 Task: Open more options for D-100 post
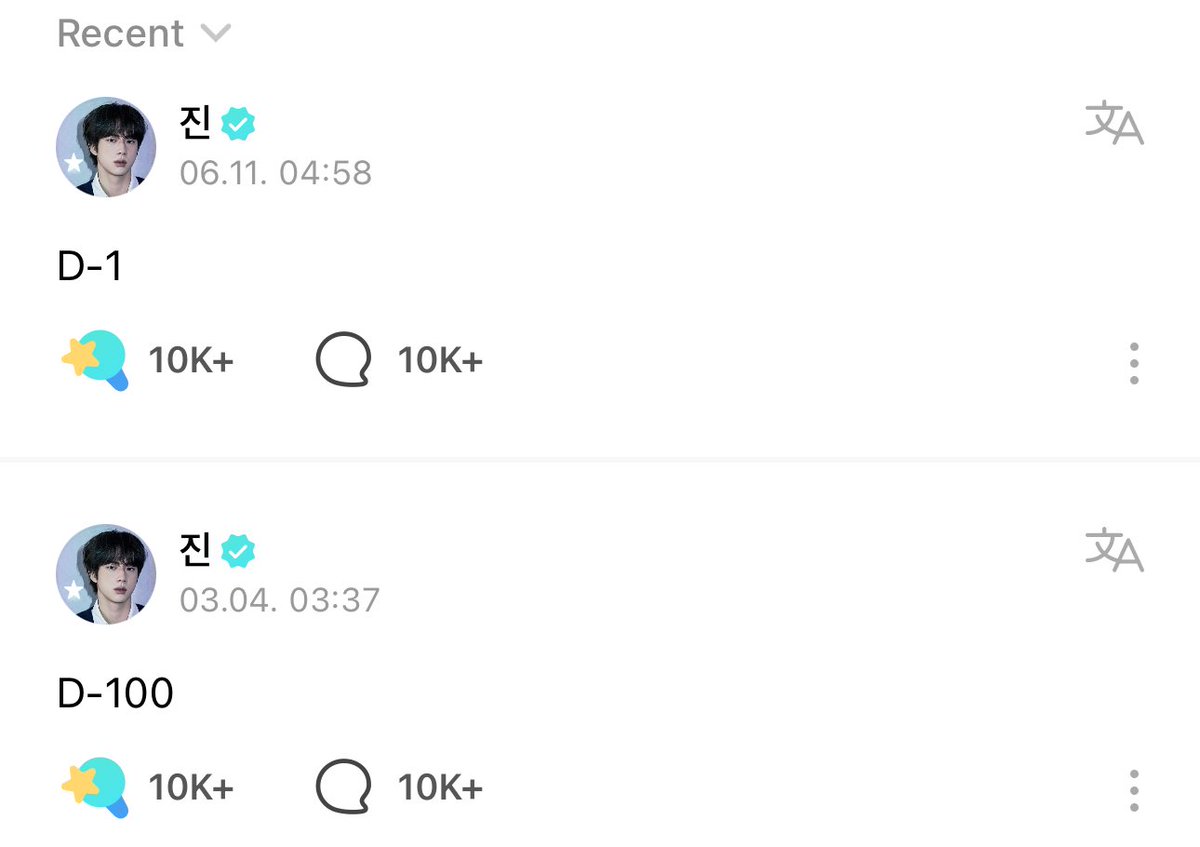1133,790
